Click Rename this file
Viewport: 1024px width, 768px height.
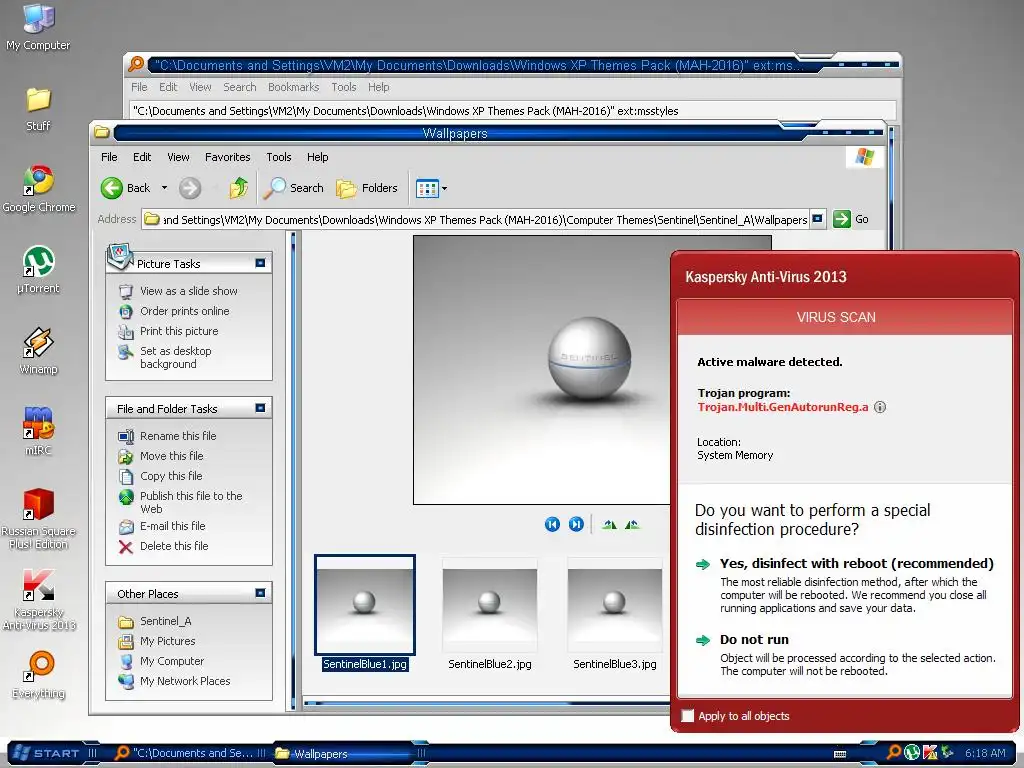pos(178,436)
